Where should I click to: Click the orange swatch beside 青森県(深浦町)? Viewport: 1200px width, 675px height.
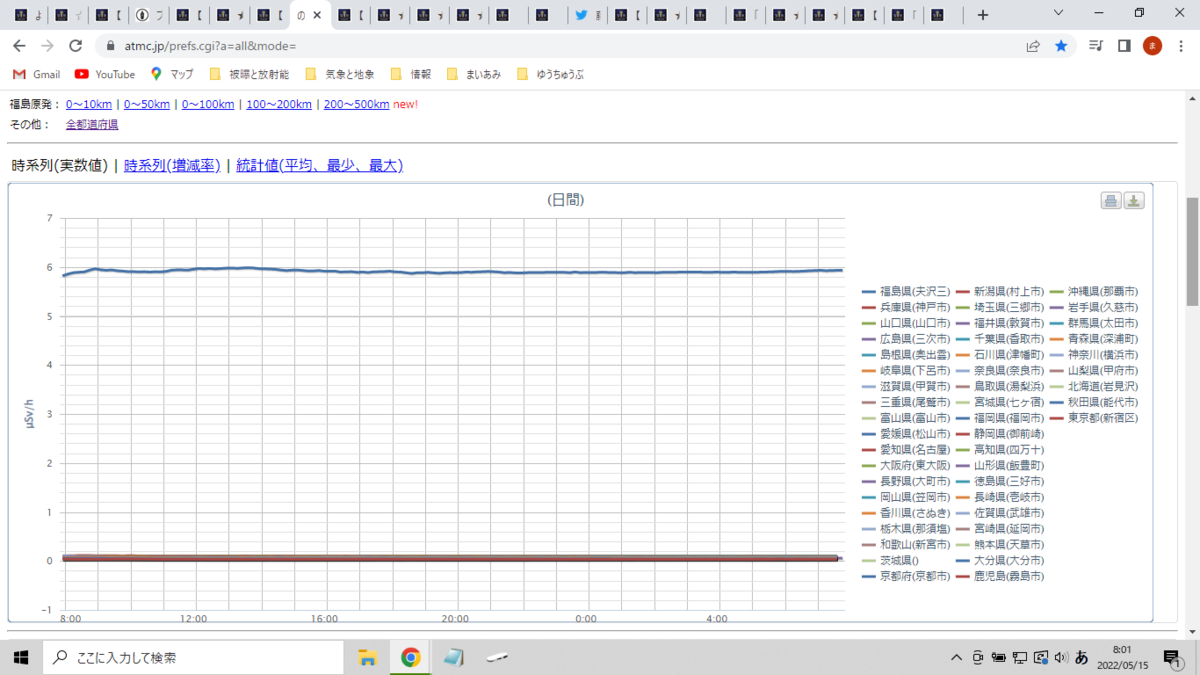[x=1057, y=339]
